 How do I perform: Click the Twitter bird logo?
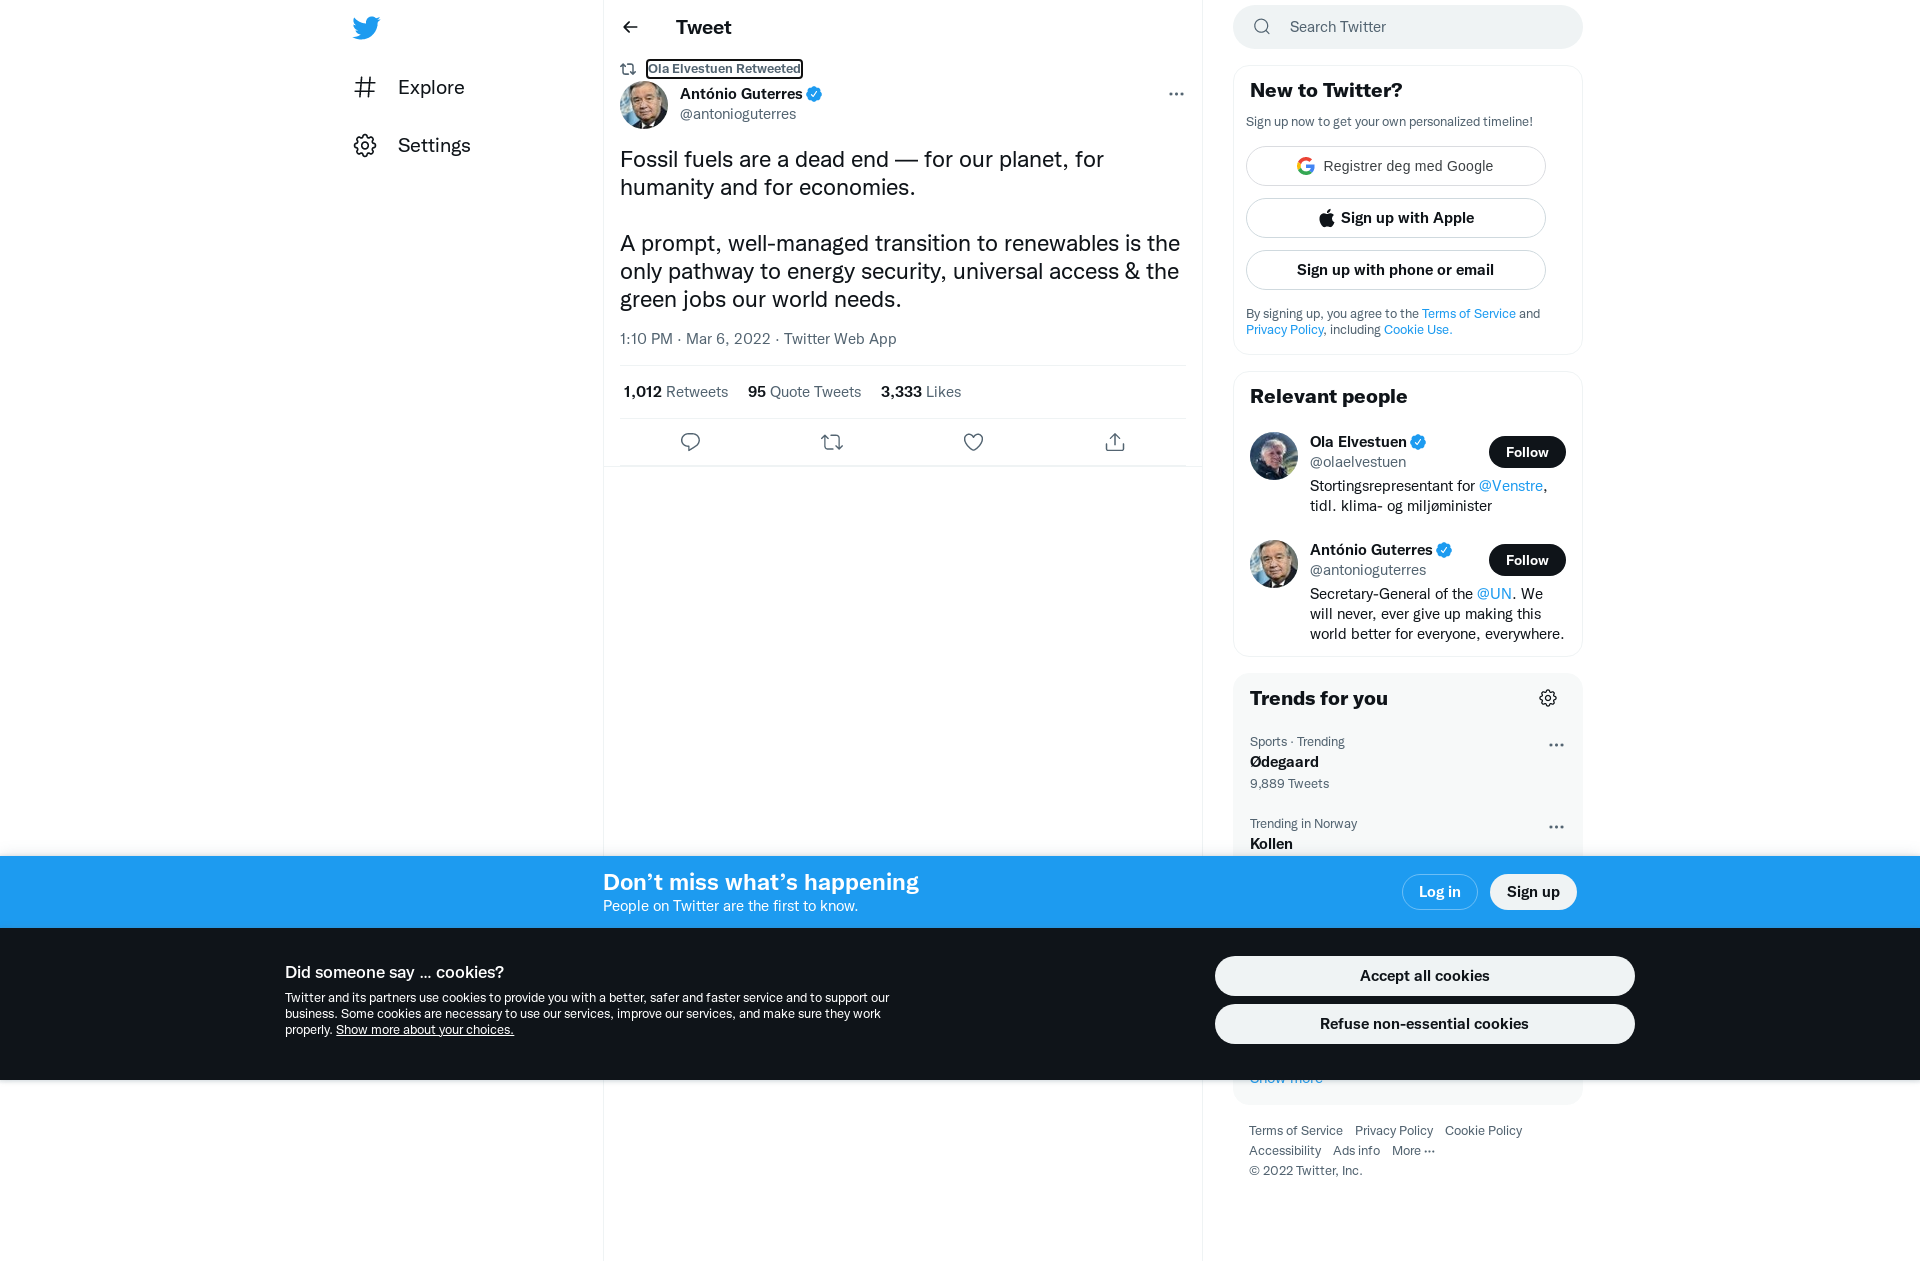pos(366,28)
